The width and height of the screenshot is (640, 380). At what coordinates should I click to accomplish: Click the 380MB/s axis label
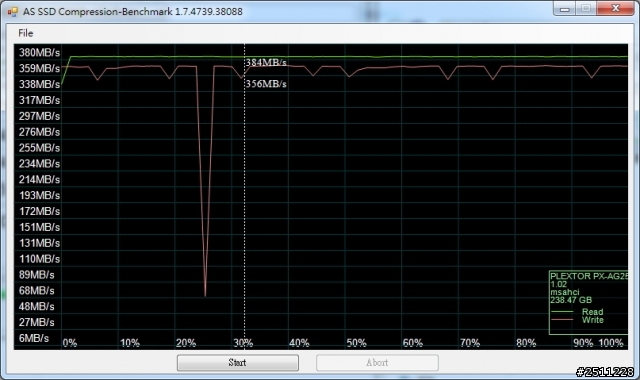point(39,53)
